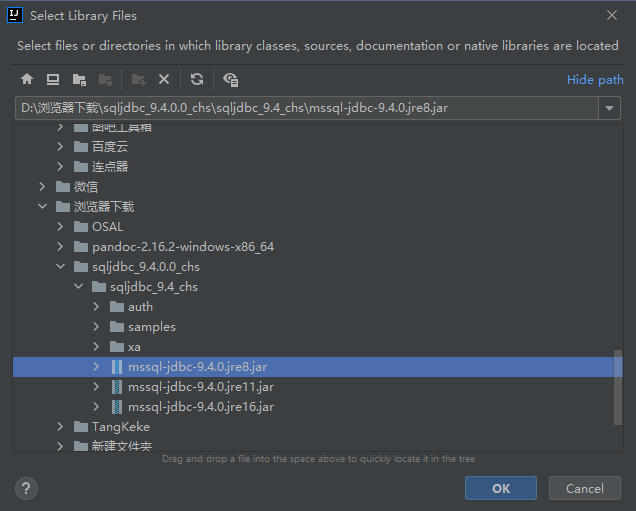Collapse the 浏览器下载 folder
The image size is (636, 511).
pos(42,206)
